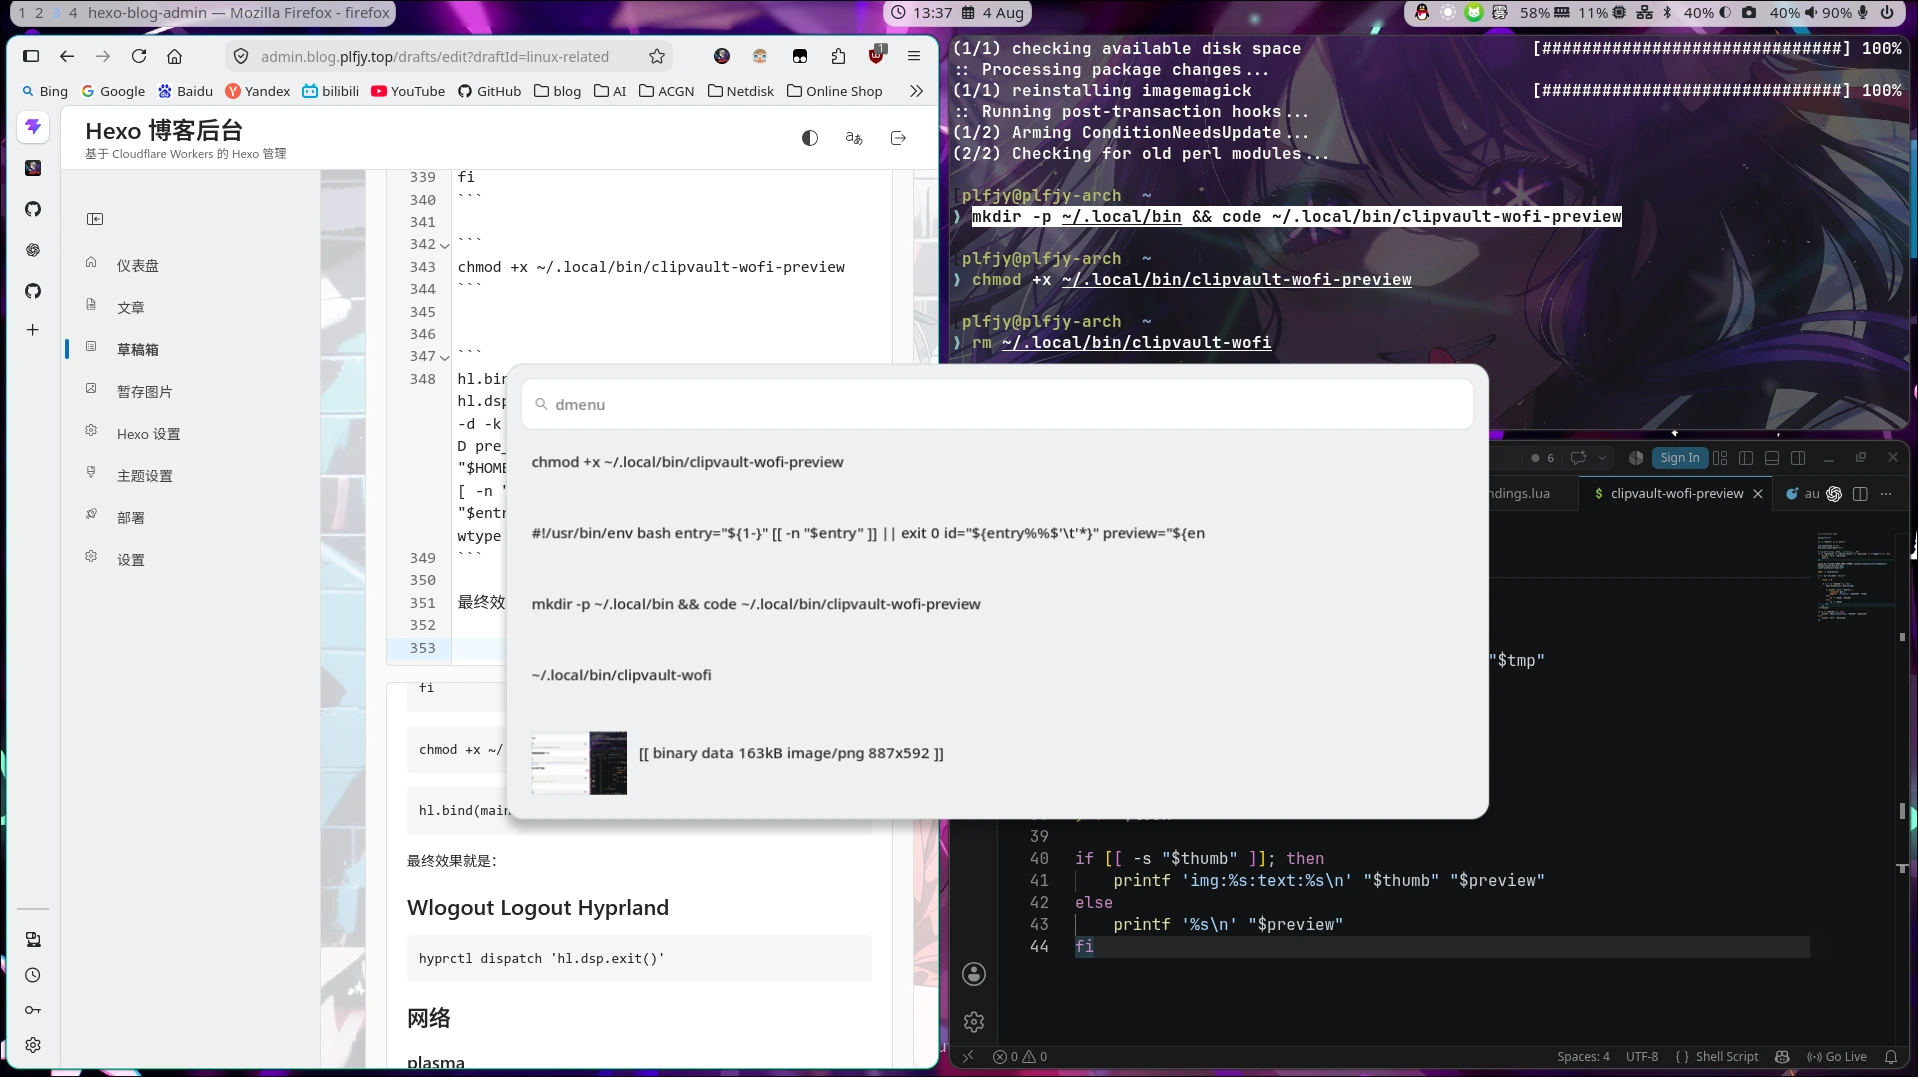Screen dimensions: 1918x1077
Task: Reload the Firefox page
Action: [139, 56]
